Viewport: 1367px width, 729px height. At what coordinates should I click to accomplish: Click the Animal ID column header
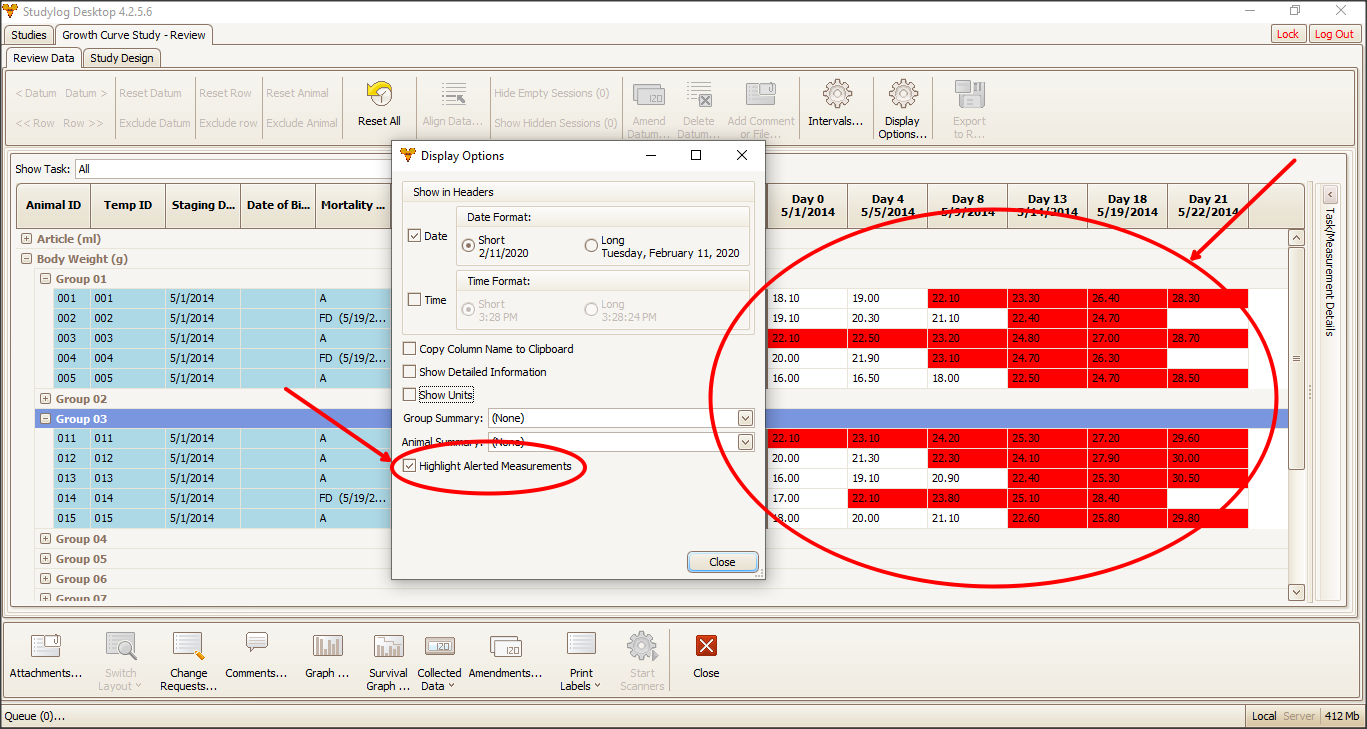click(53, 205)
